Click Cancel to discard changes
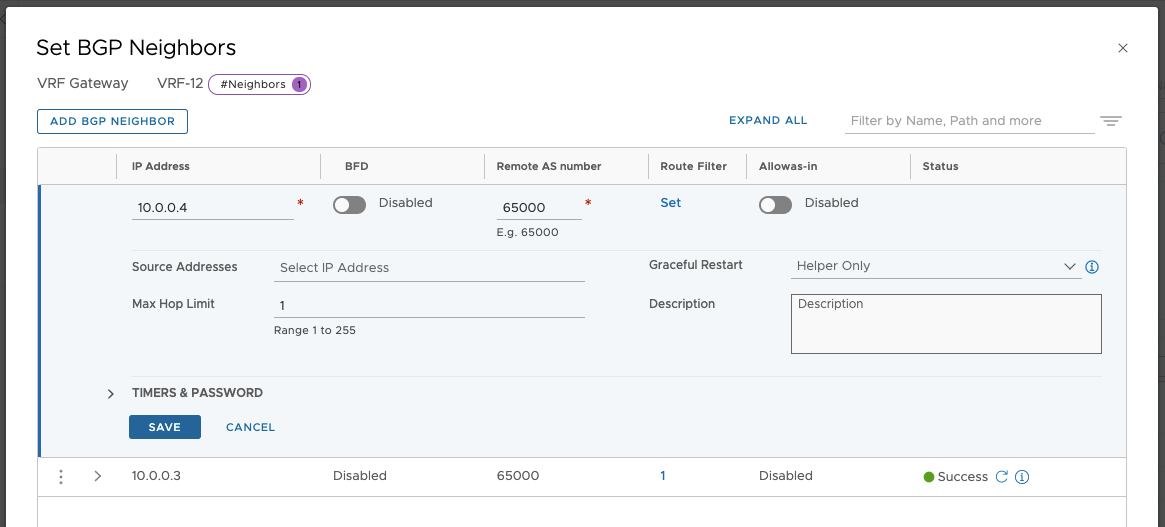This screenshot has height=527, width=1165. (x=250, y=427)
